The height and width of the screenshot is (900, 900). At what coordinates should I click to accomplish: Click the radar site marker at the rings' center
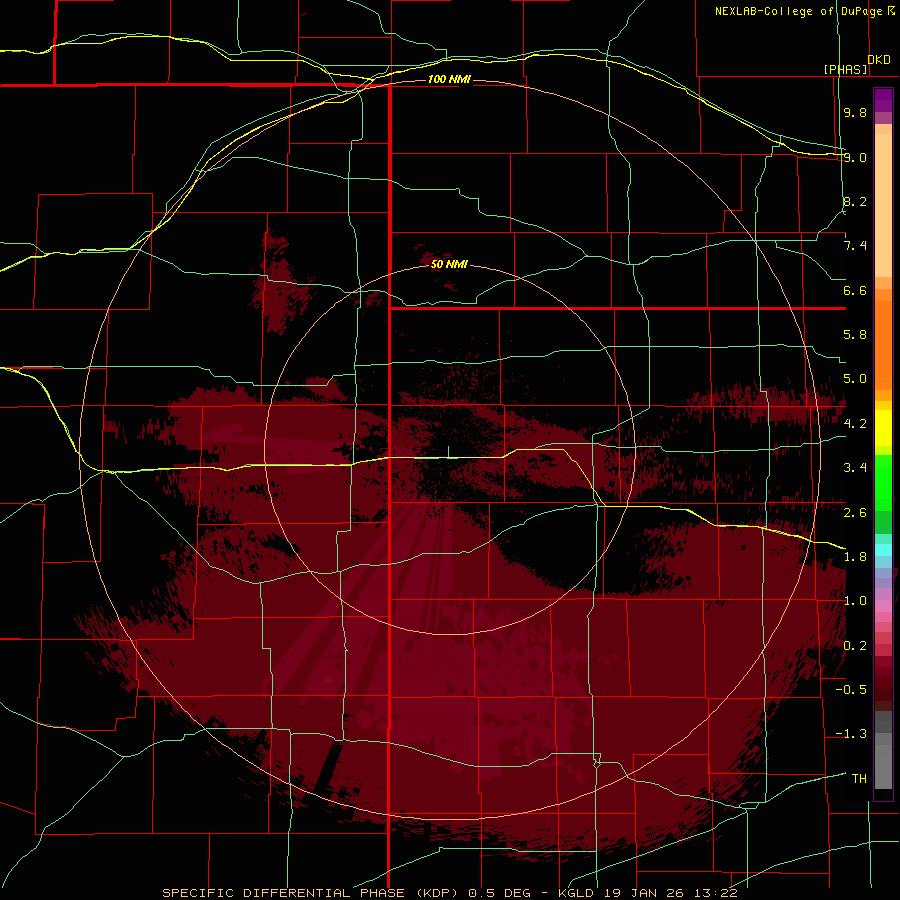click(448, 452)
